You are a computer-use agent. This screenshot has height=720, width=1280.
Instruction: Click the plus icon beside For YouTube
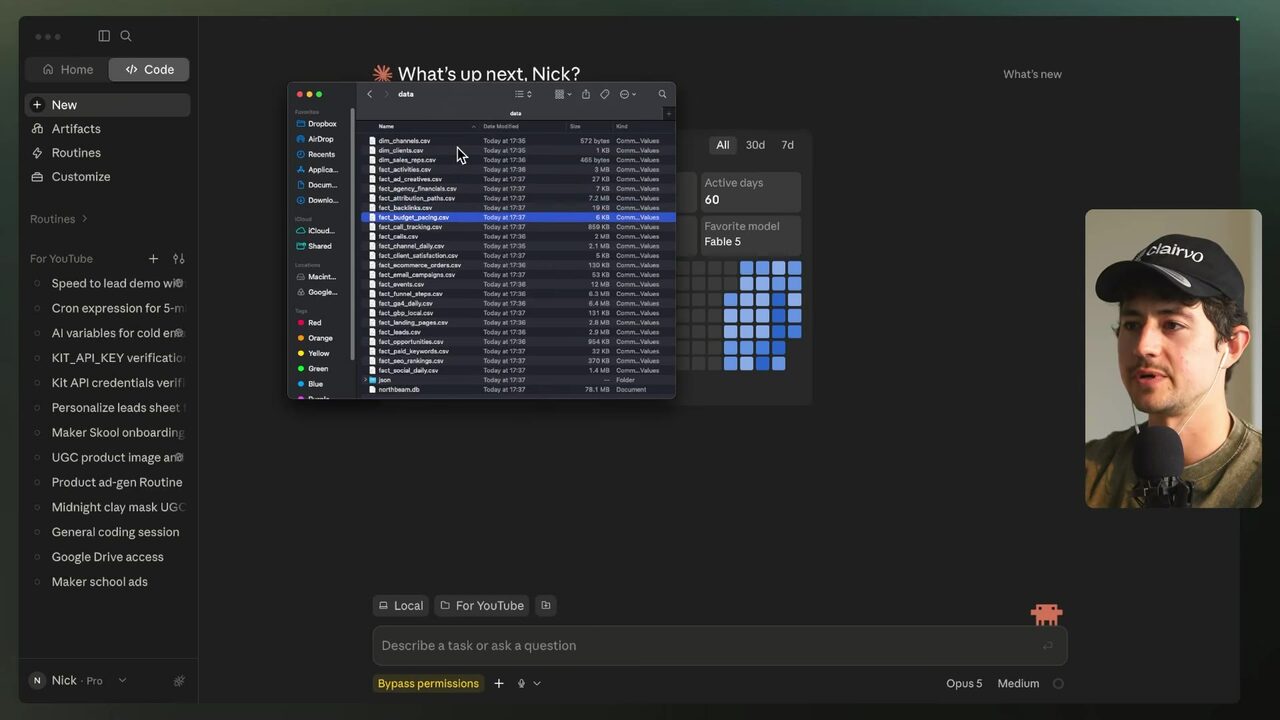pyautogui.click(x=153, y=259)
